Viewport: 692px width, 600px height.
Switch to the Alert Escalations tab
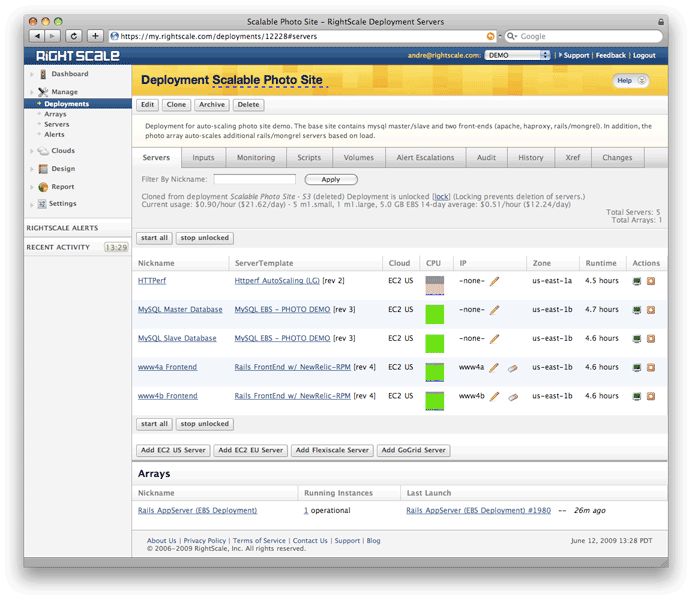click(425, 158)
